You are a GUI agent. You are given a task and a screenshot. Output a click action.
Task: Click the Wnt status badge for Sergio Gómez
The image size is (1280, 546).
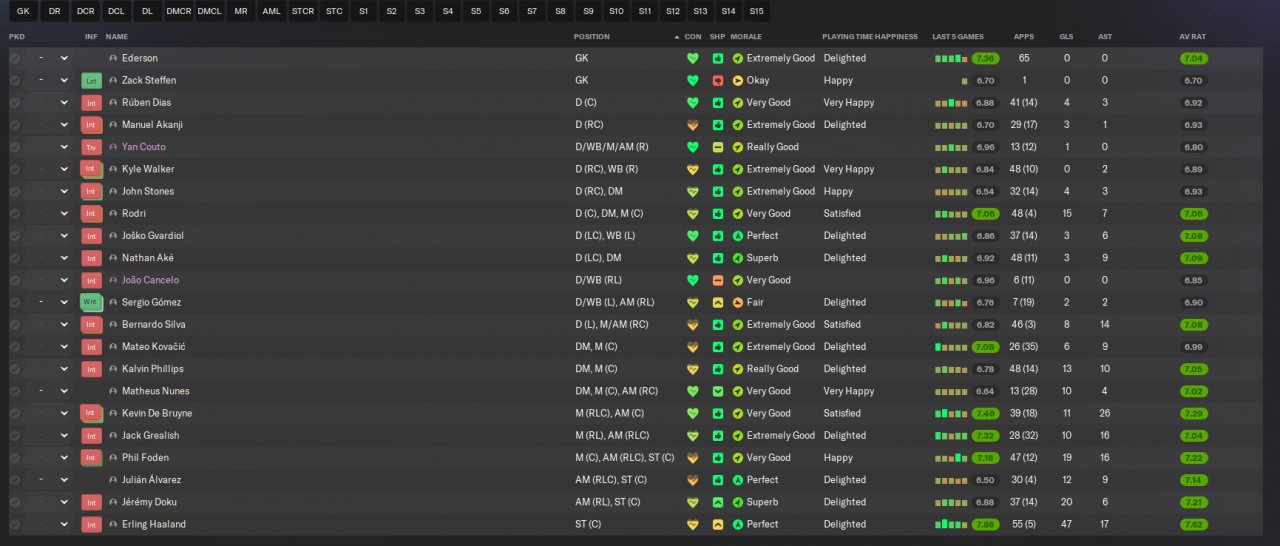[x=91, y=302]
